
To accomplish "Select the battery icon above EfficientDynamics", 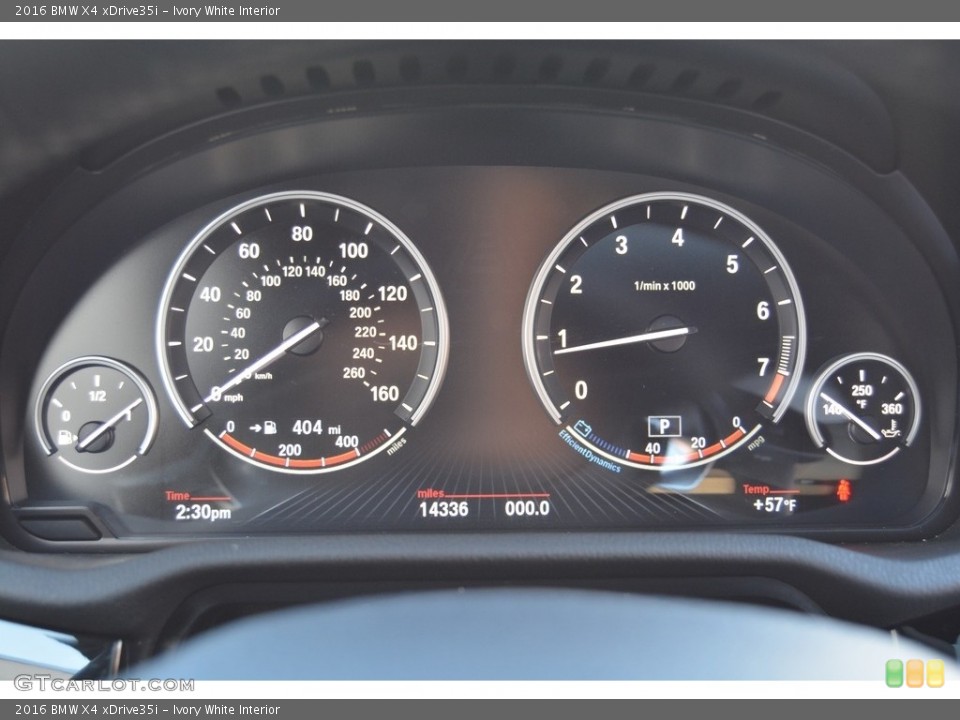I will point(581,428).
